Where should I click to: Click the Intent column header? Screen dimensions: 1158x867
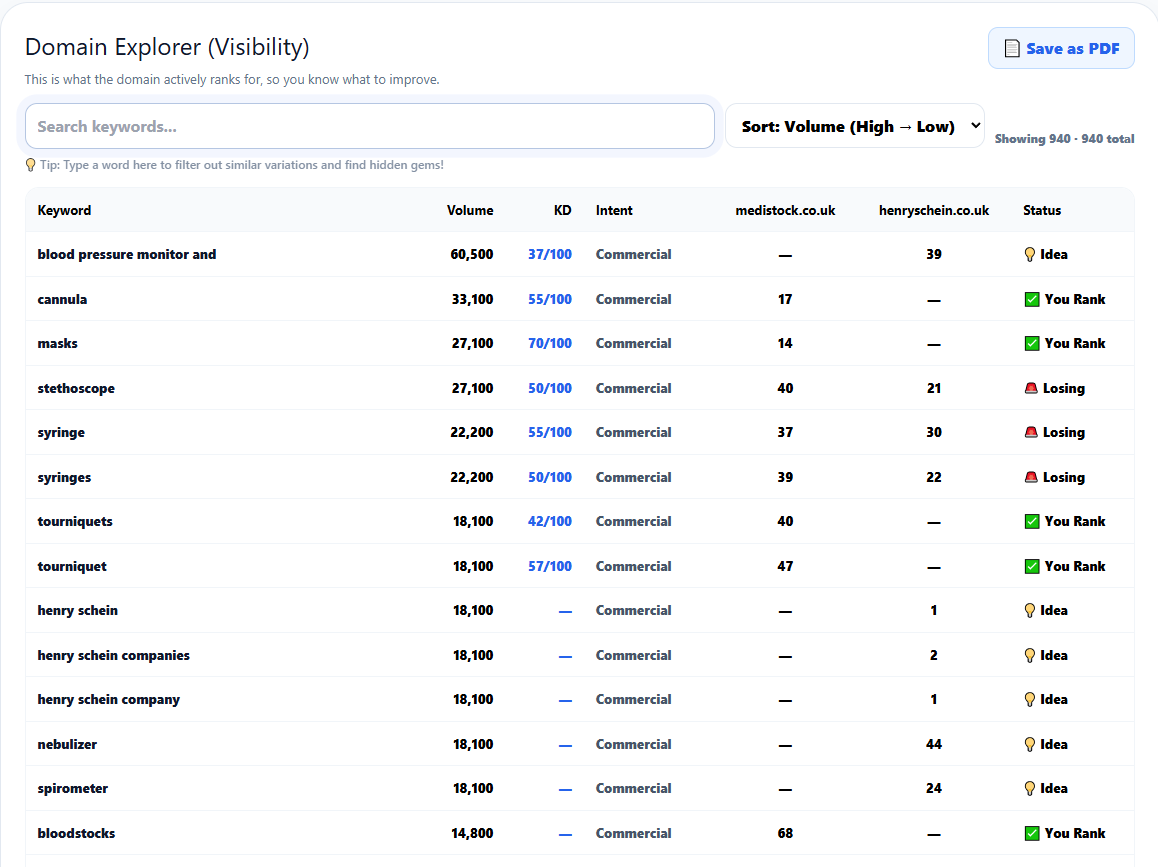(614, 210)
